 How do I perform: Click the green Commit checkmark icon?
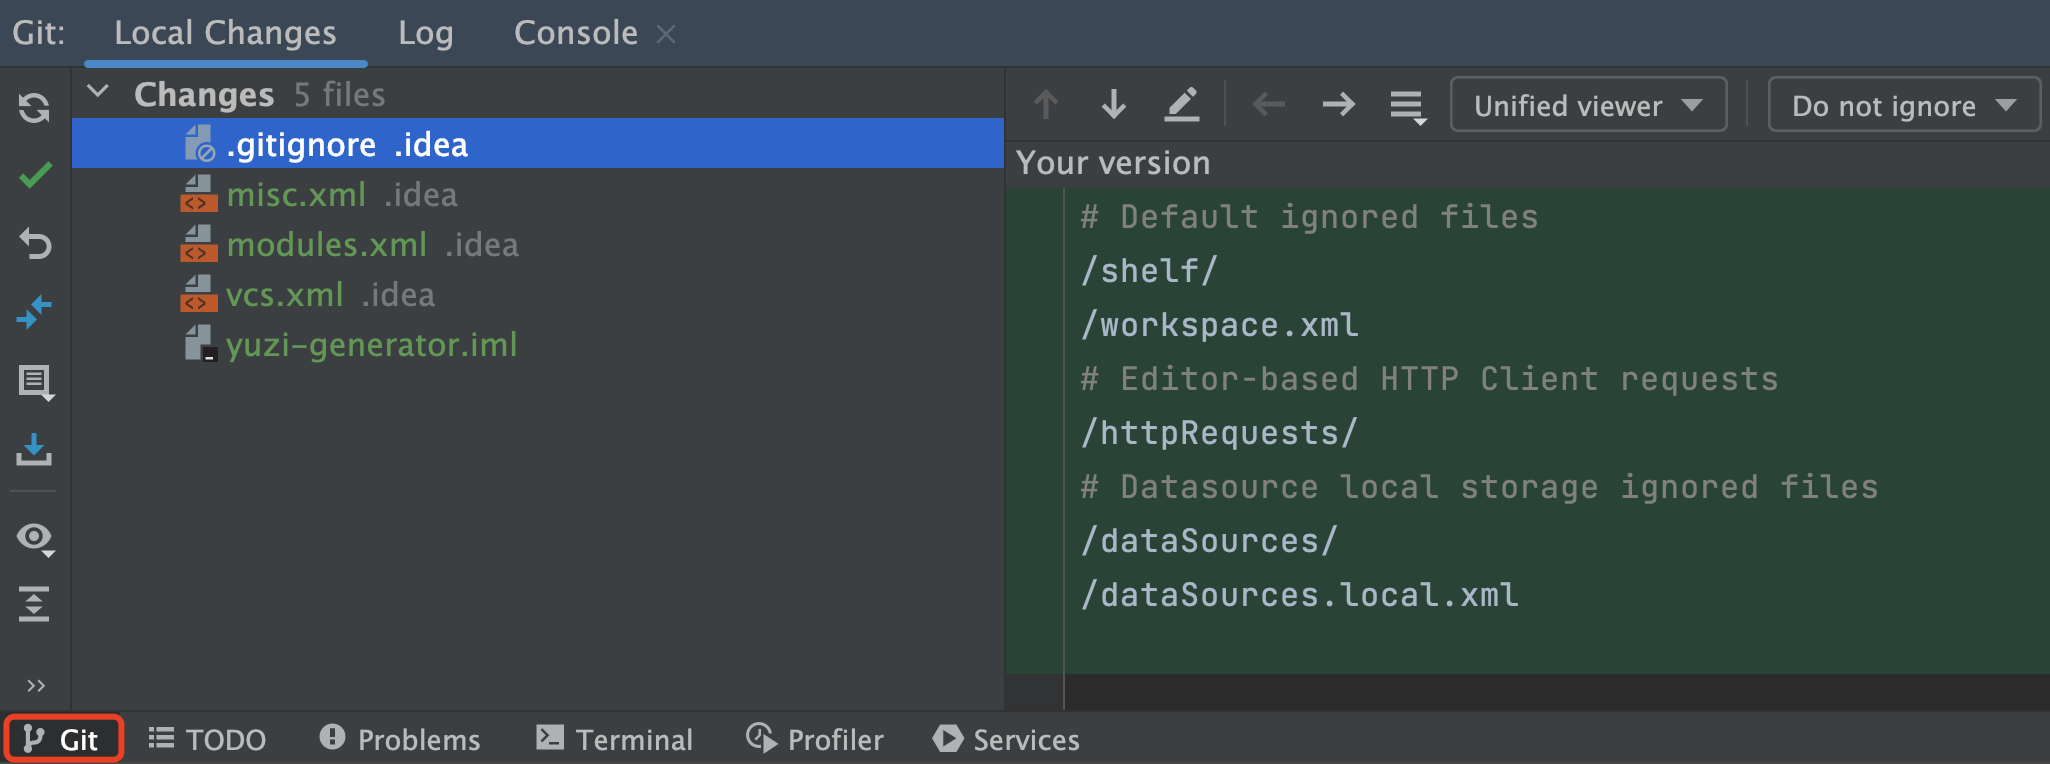(x=35, y=176)
